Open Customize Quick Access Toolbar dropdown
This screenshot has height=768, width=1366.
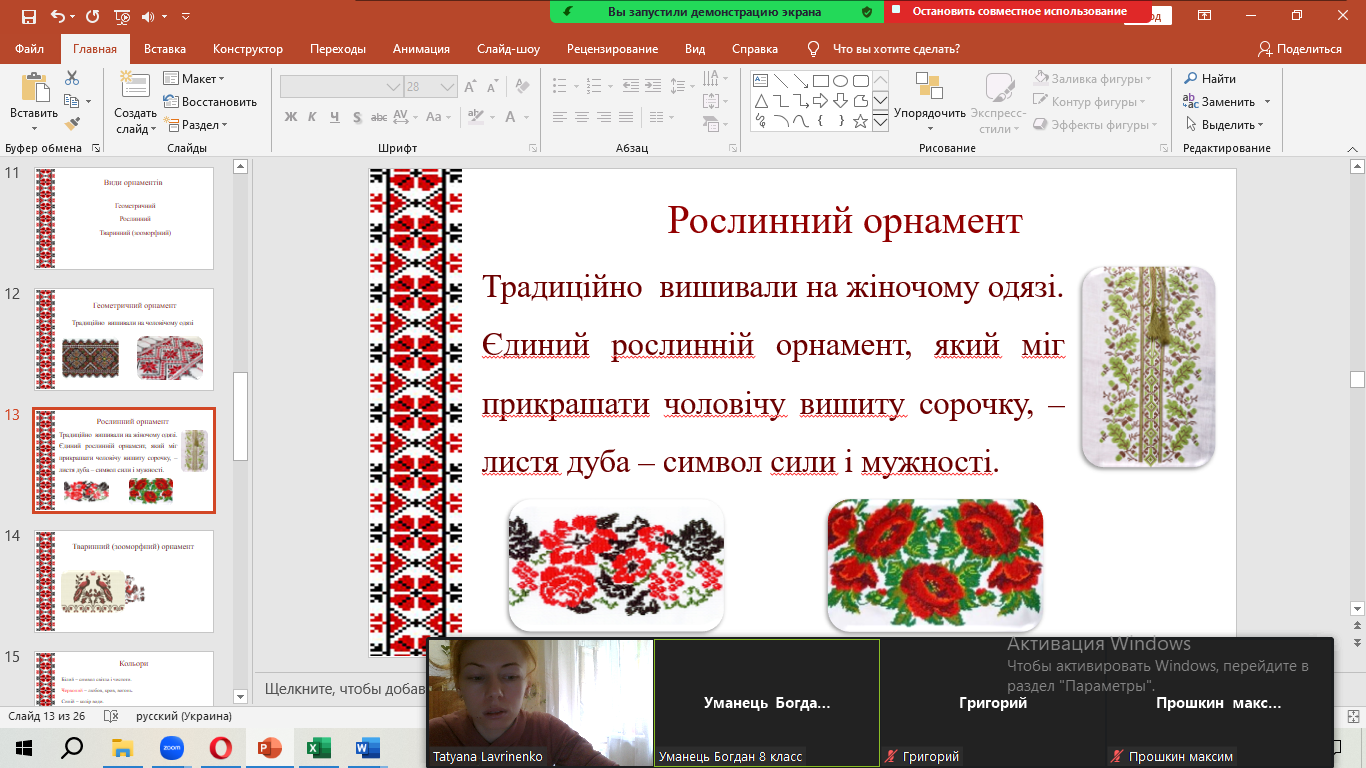coord(187,17)
